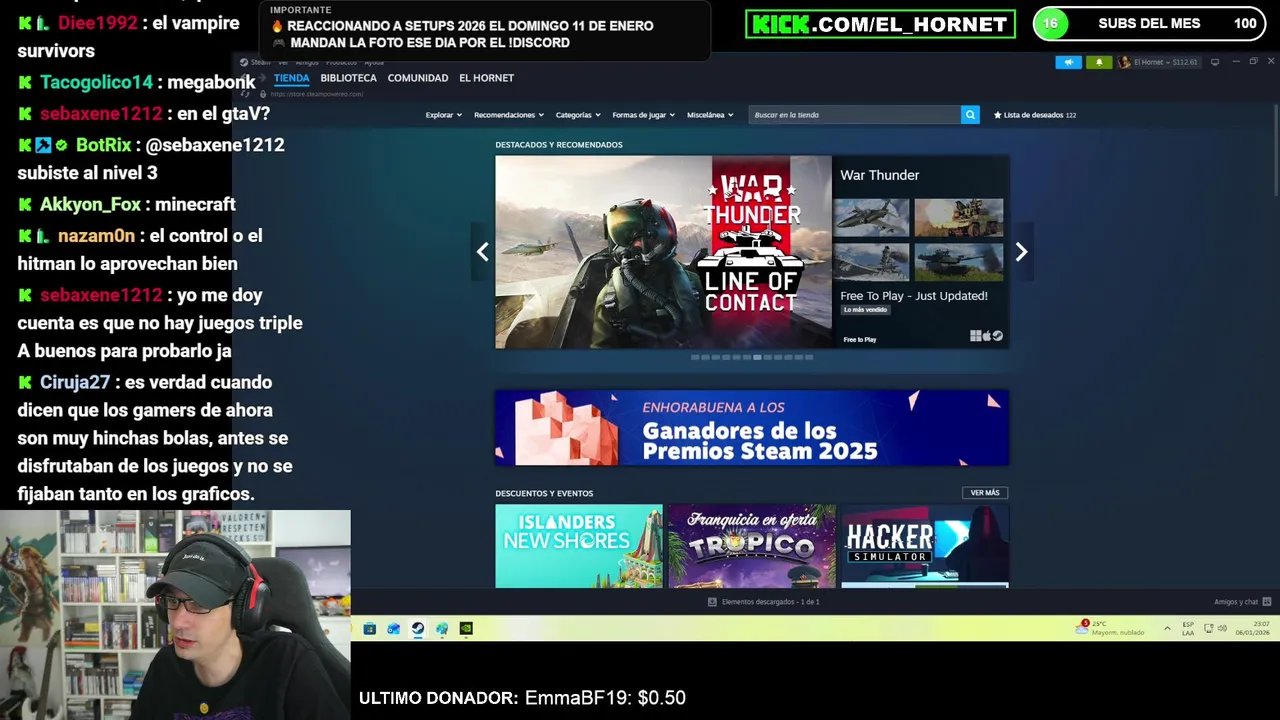Open the El Hornet account wallet dropdown
This screenshot has height=720, width=1280.
[1165, 62]
